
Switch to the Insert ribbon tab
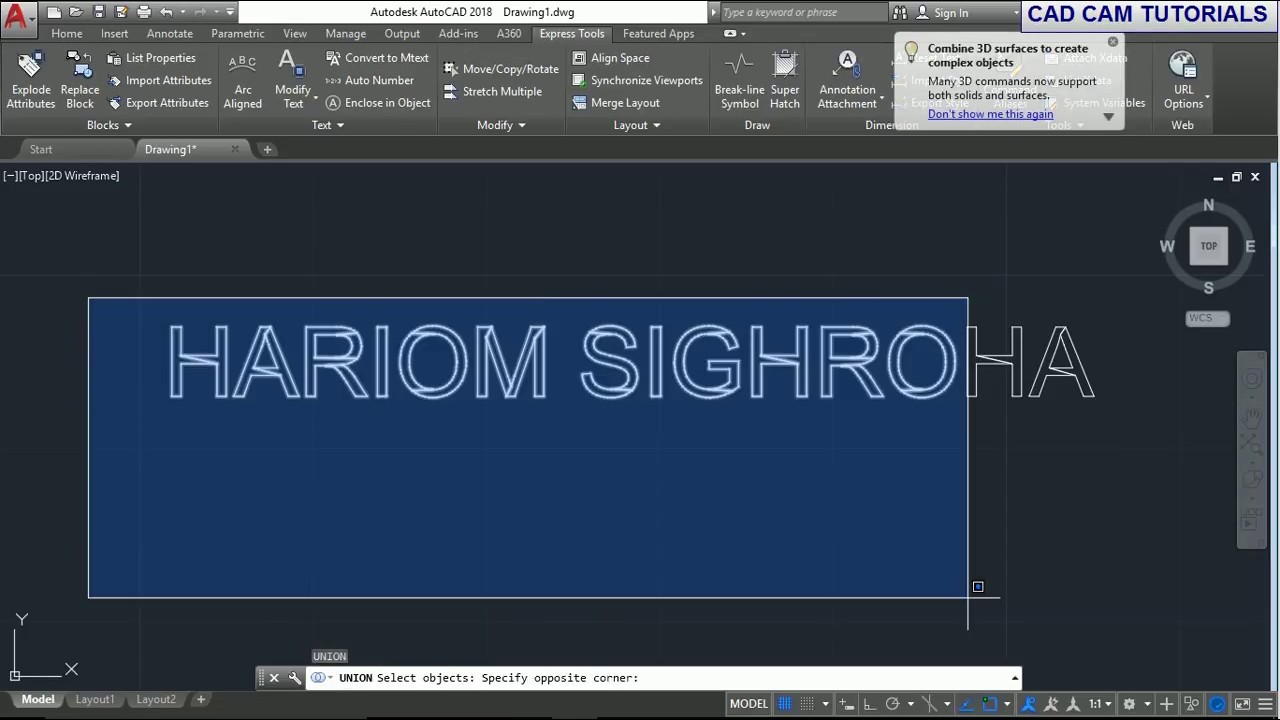(114, 33)
